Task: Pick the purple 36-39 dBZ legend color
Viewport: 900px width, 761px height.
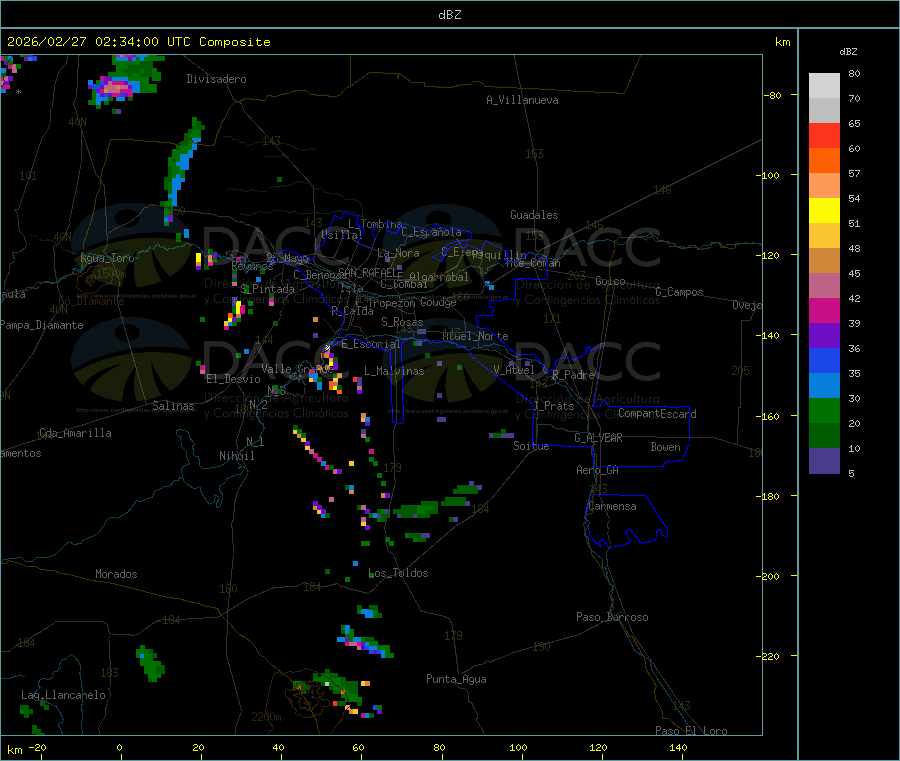Action: coord(824,336)
